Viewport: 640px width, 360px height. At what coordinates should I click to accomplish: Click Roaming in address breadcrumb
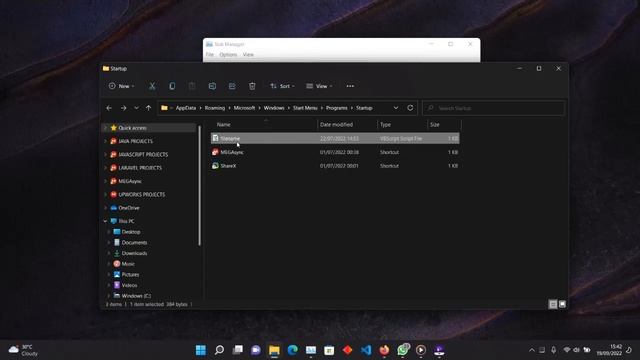click(x=215, y=108)
